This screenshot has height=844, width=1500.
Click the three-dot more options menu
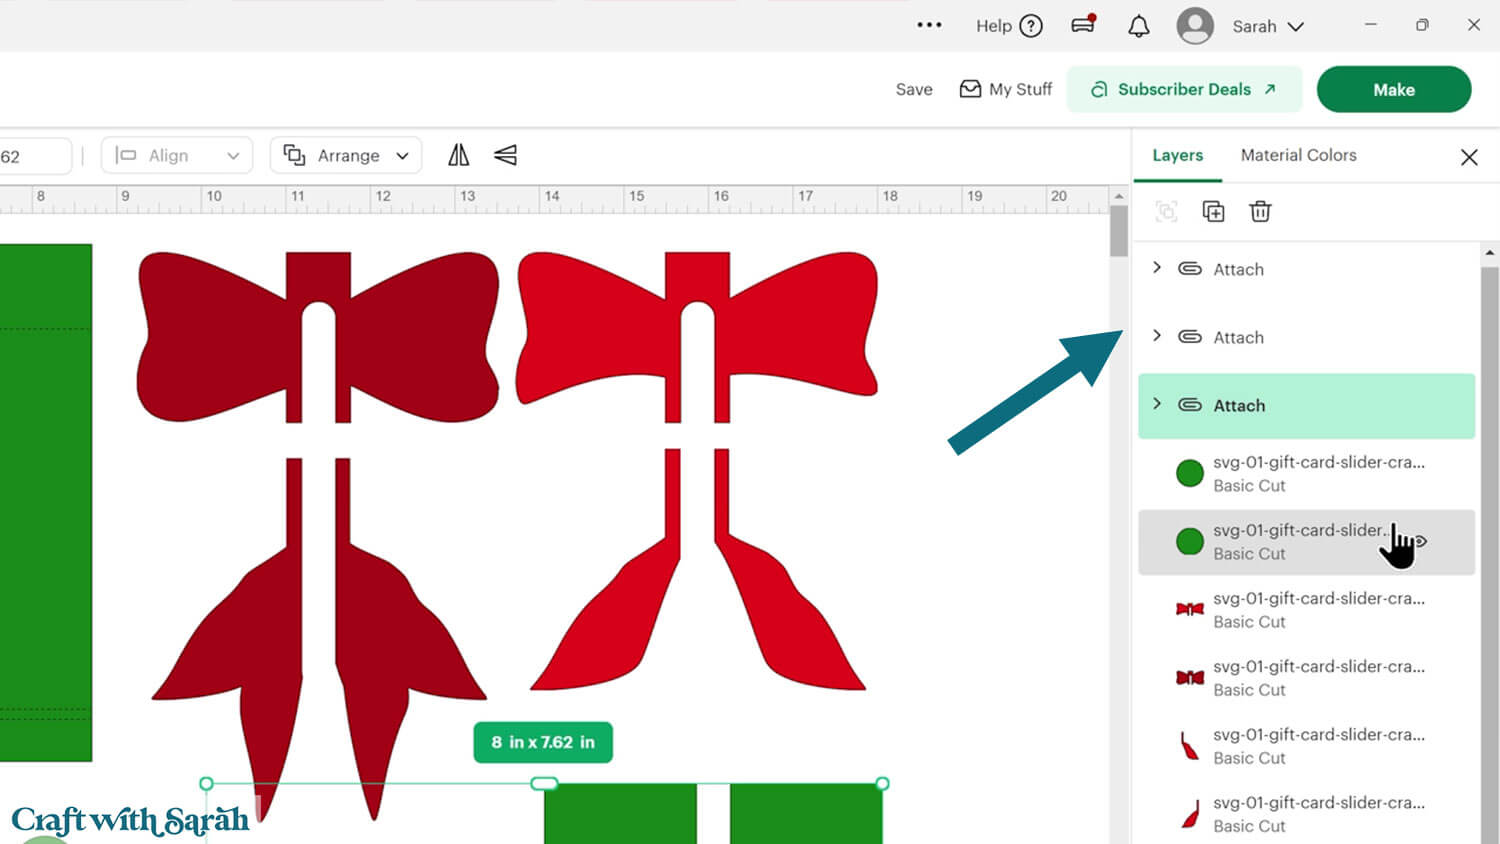(929, 26)
